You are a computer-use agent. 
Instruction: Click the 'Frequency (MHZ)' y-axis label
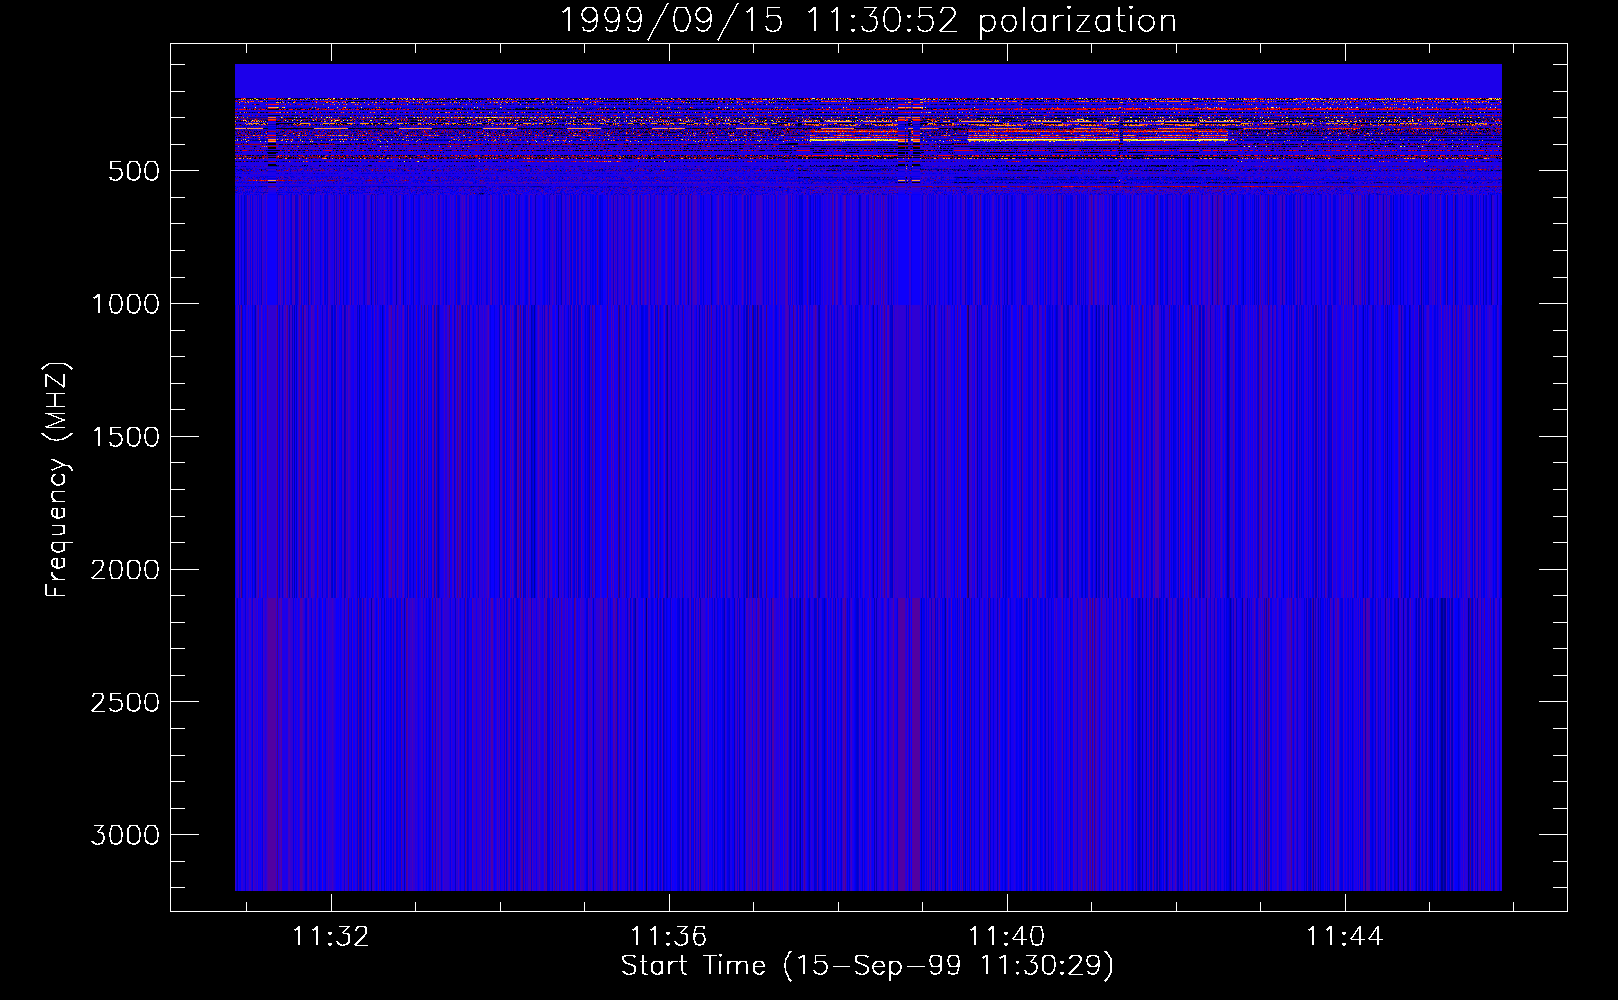[57, 479]
